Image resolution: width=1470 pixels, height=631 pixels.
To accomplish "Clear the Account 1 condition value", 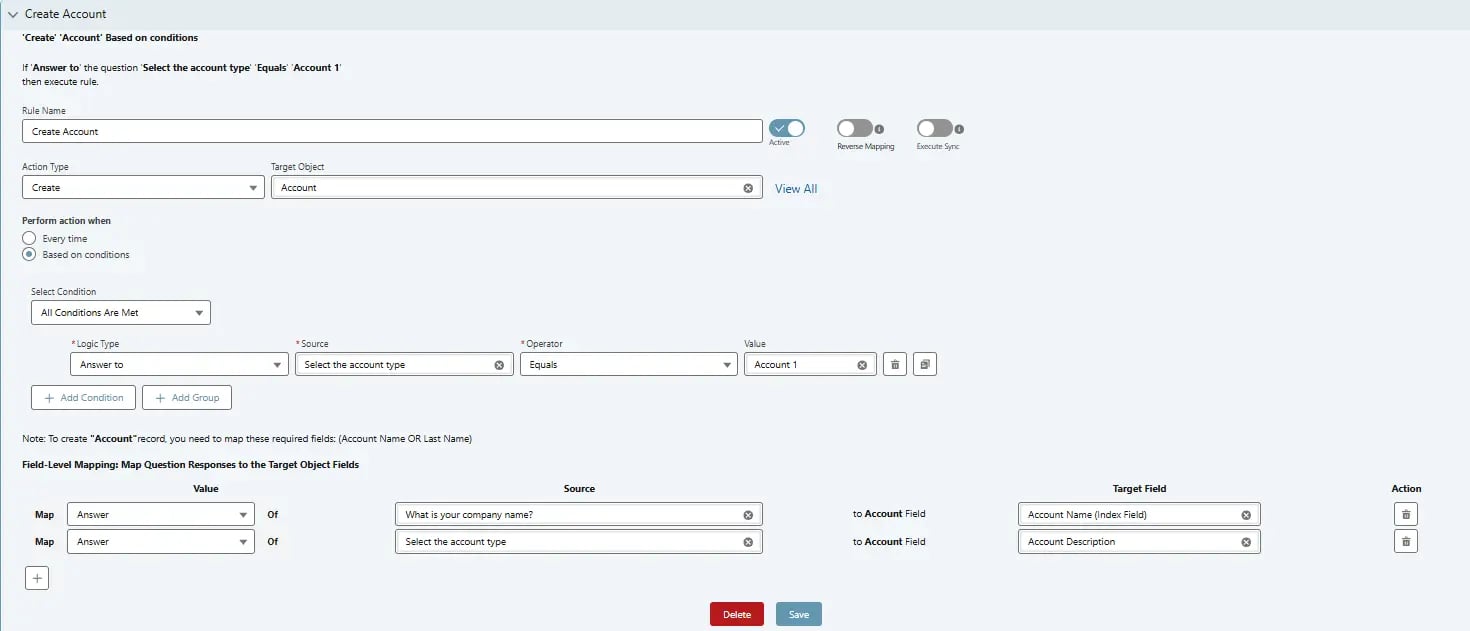I will [862, 365].
